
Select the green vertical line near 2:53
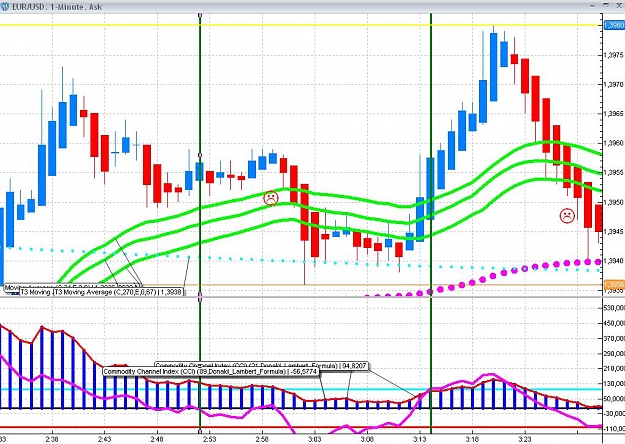click(x=200, y=223)
